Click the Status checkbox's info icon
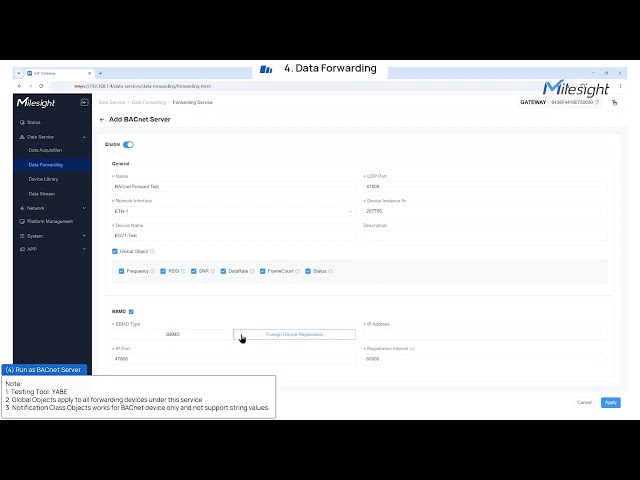 [331, 271]
